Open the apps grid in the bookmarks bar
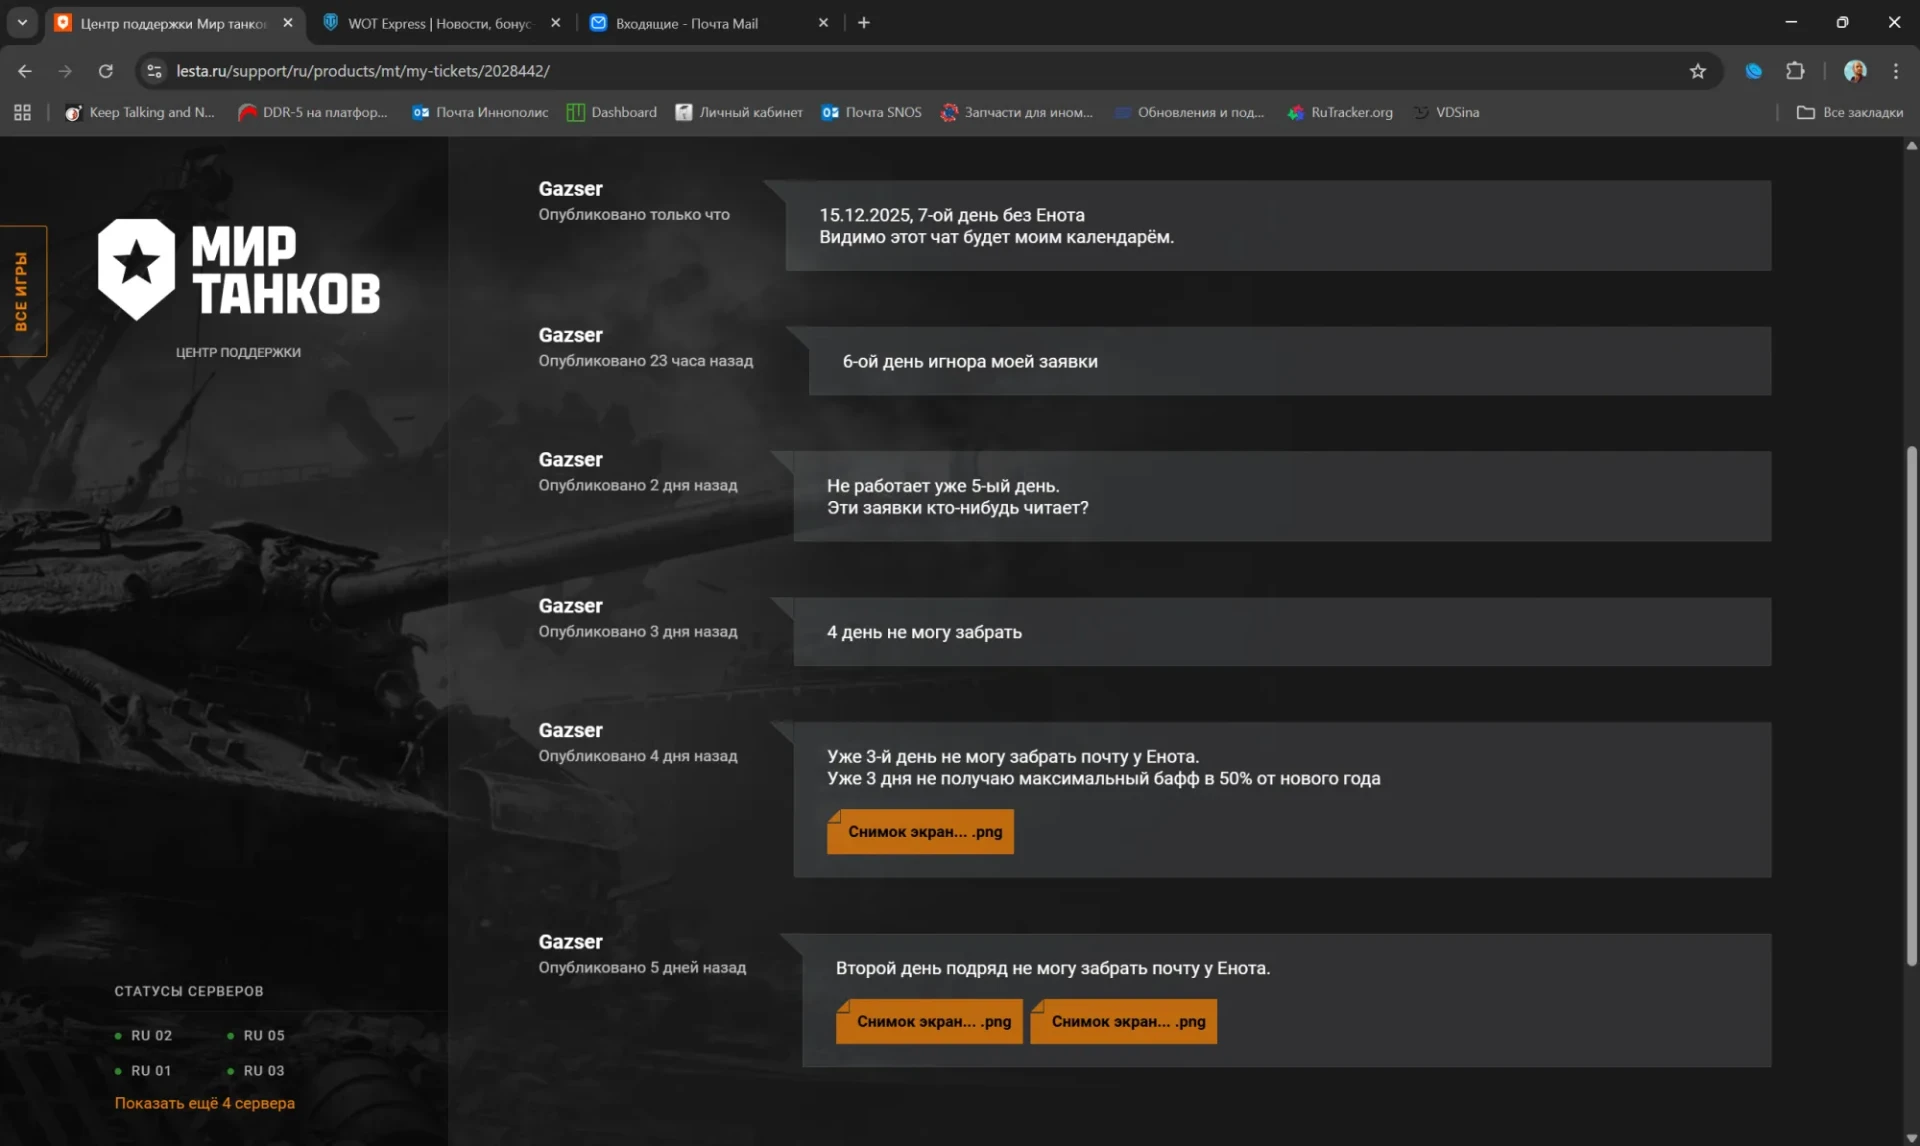 (x=22, y=112)
